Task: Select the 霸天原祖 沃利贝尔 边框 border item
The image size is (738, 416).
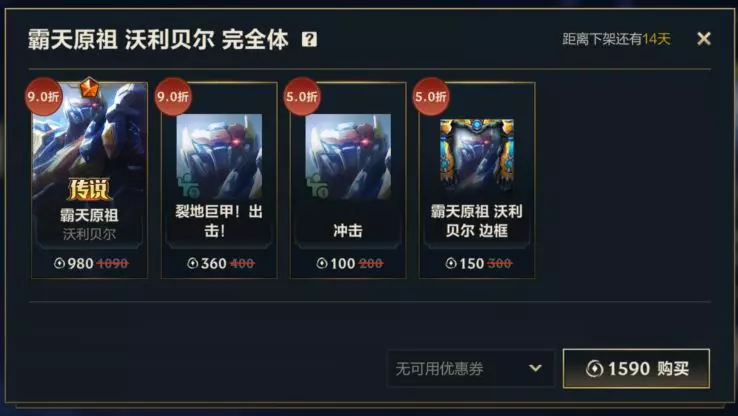Action: [x=477, y=180]
